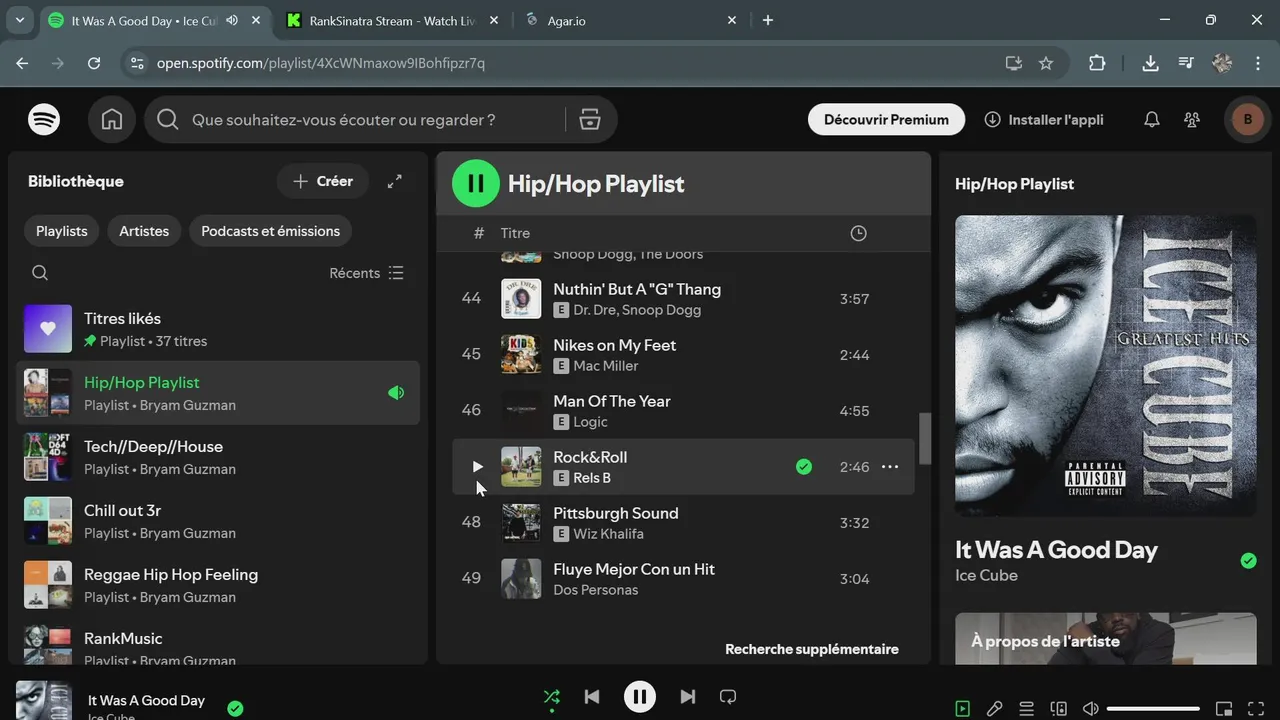Click Découvrir Premium button
Viewport: 1280px width, 720px height.
click(x=886, y=120)
